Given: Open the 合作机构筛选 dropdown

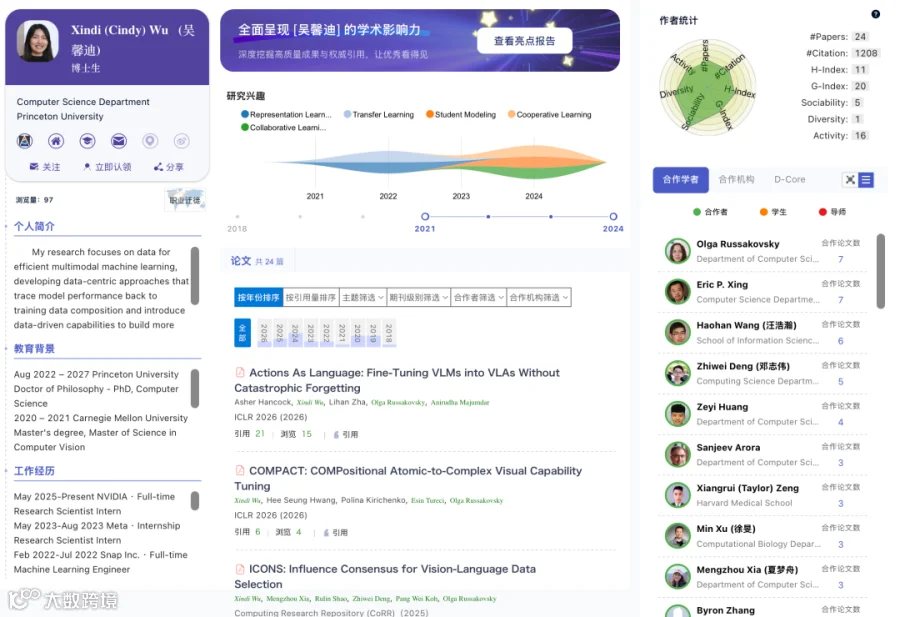Looking at the screenshot, I should point(539,297).
